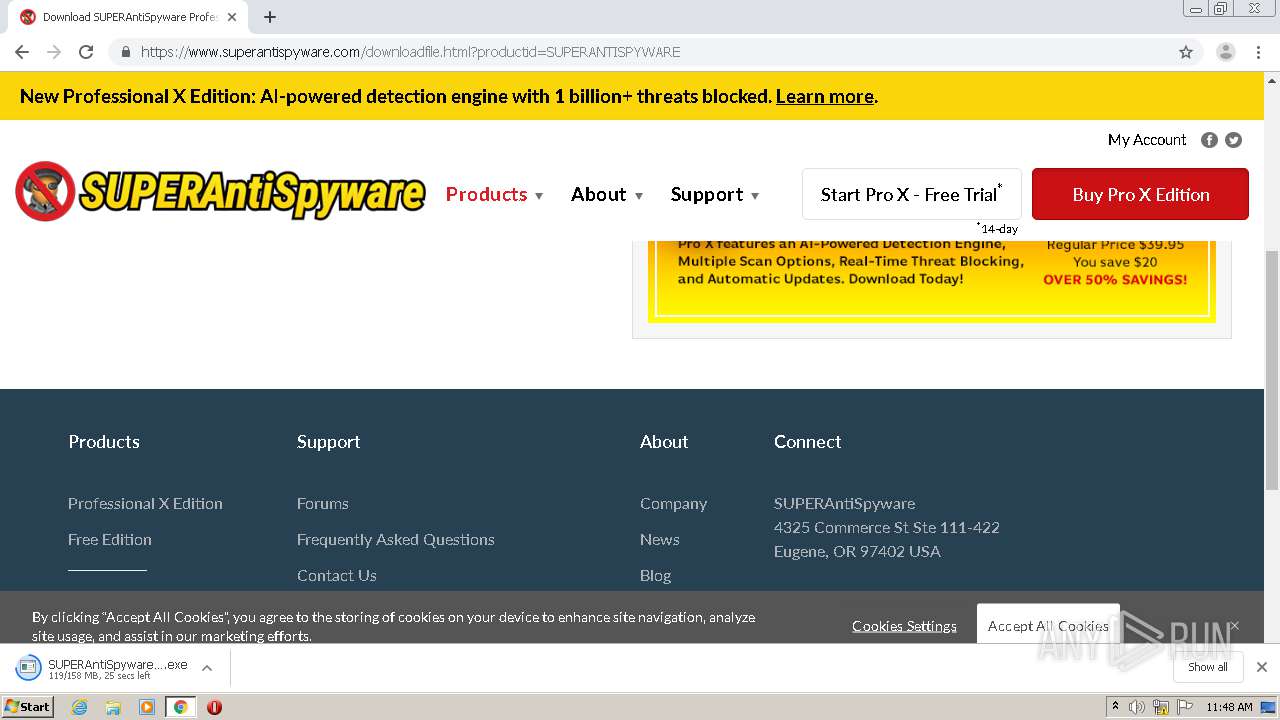Open network tray icon
Image resolution: width=1280 pixels, height=720 pixels.
point(1161,707)
